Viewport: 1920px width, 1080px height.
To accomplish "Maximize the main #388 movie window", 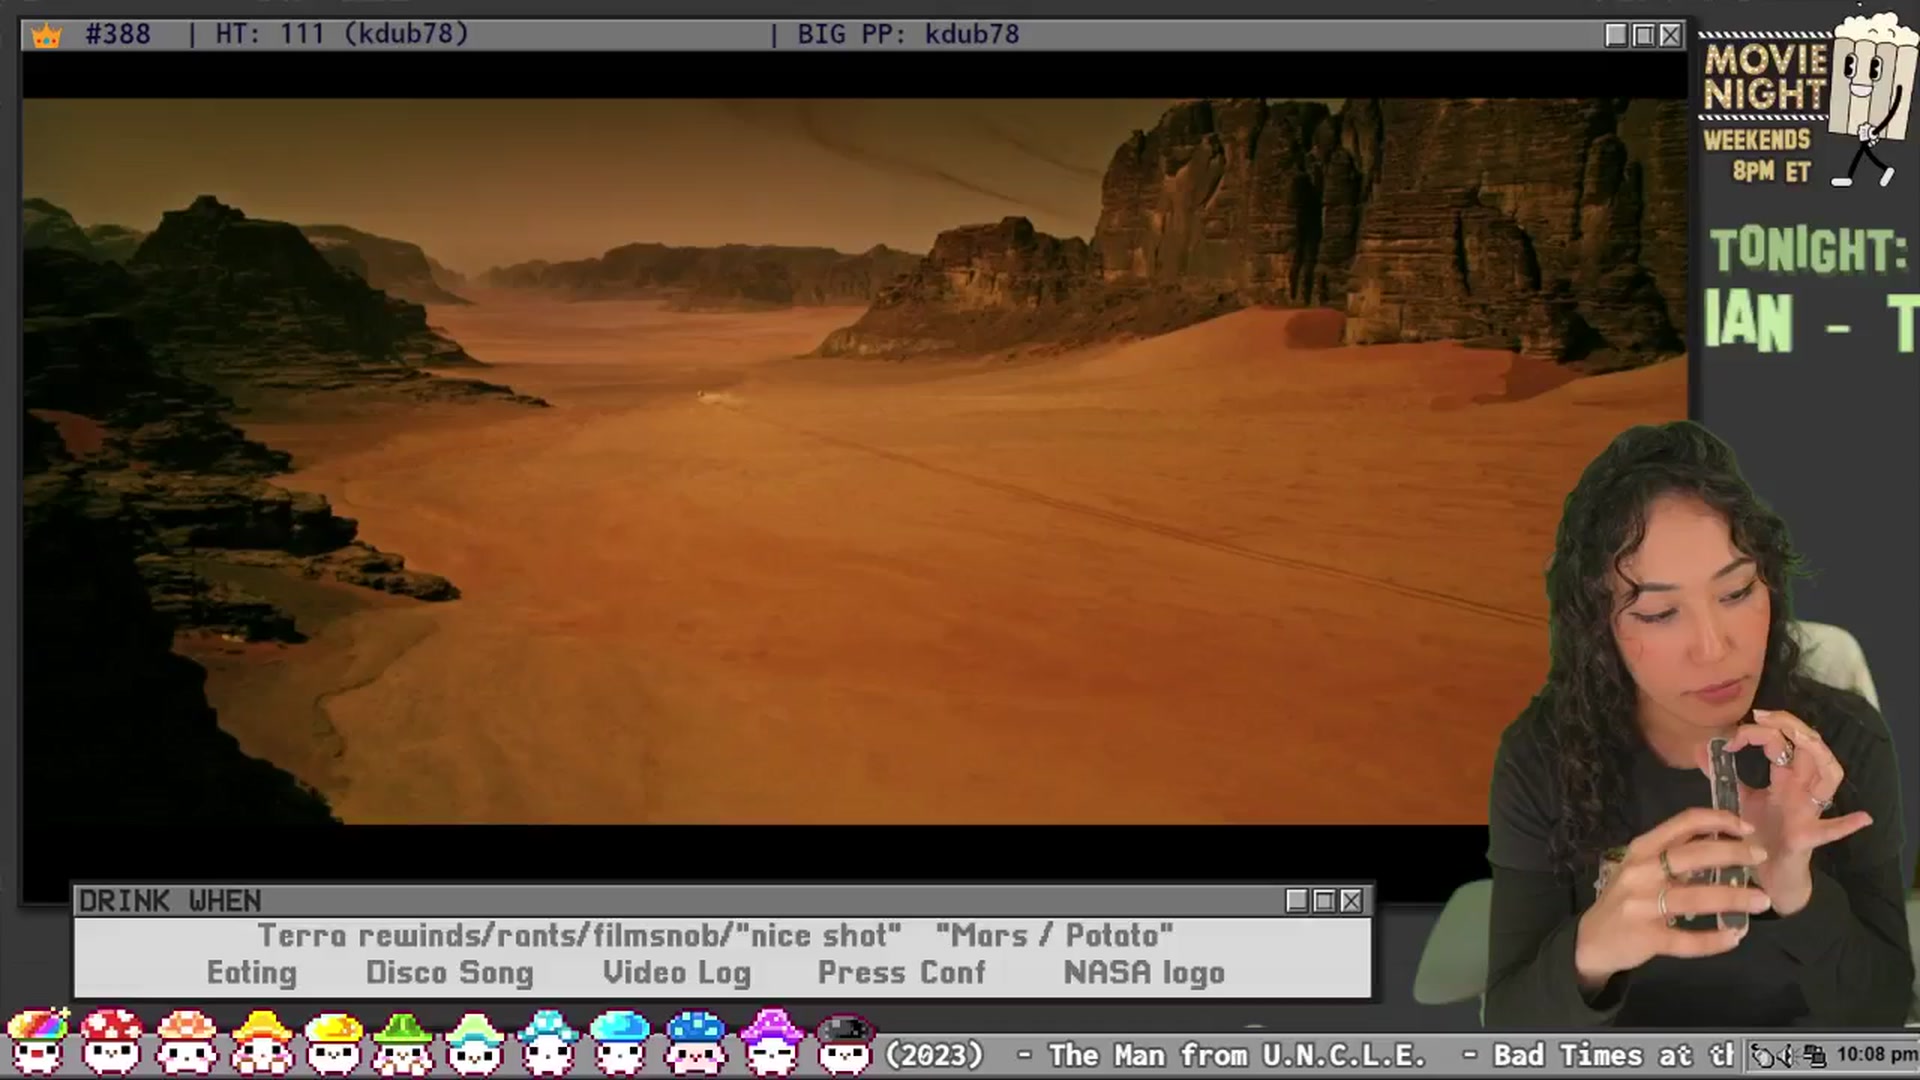I will point(1643,35).
